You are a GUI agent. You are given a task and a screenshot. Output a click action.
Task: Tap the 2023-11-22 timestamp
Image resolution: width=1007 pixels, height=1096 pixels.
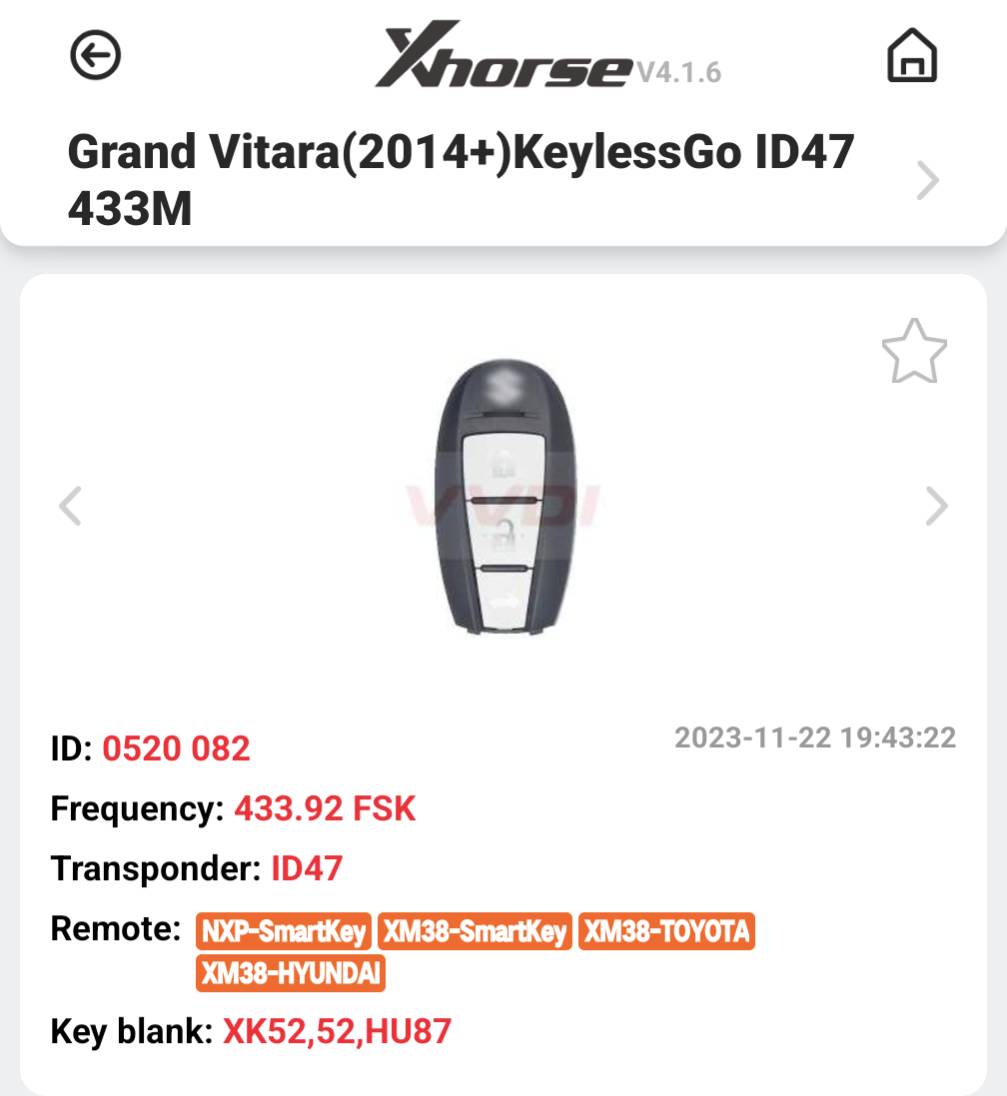(816, 738)
